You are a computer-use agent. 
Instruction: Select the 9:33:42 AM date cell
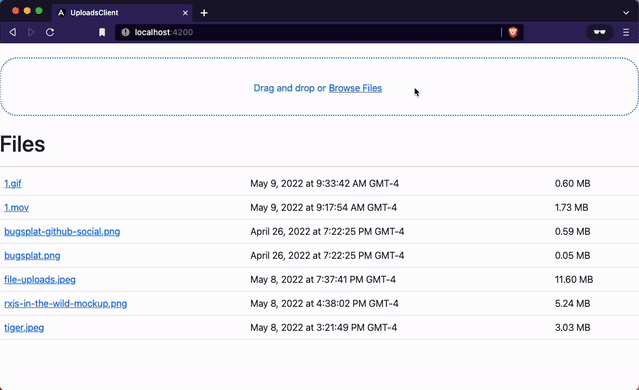point(324,183)
